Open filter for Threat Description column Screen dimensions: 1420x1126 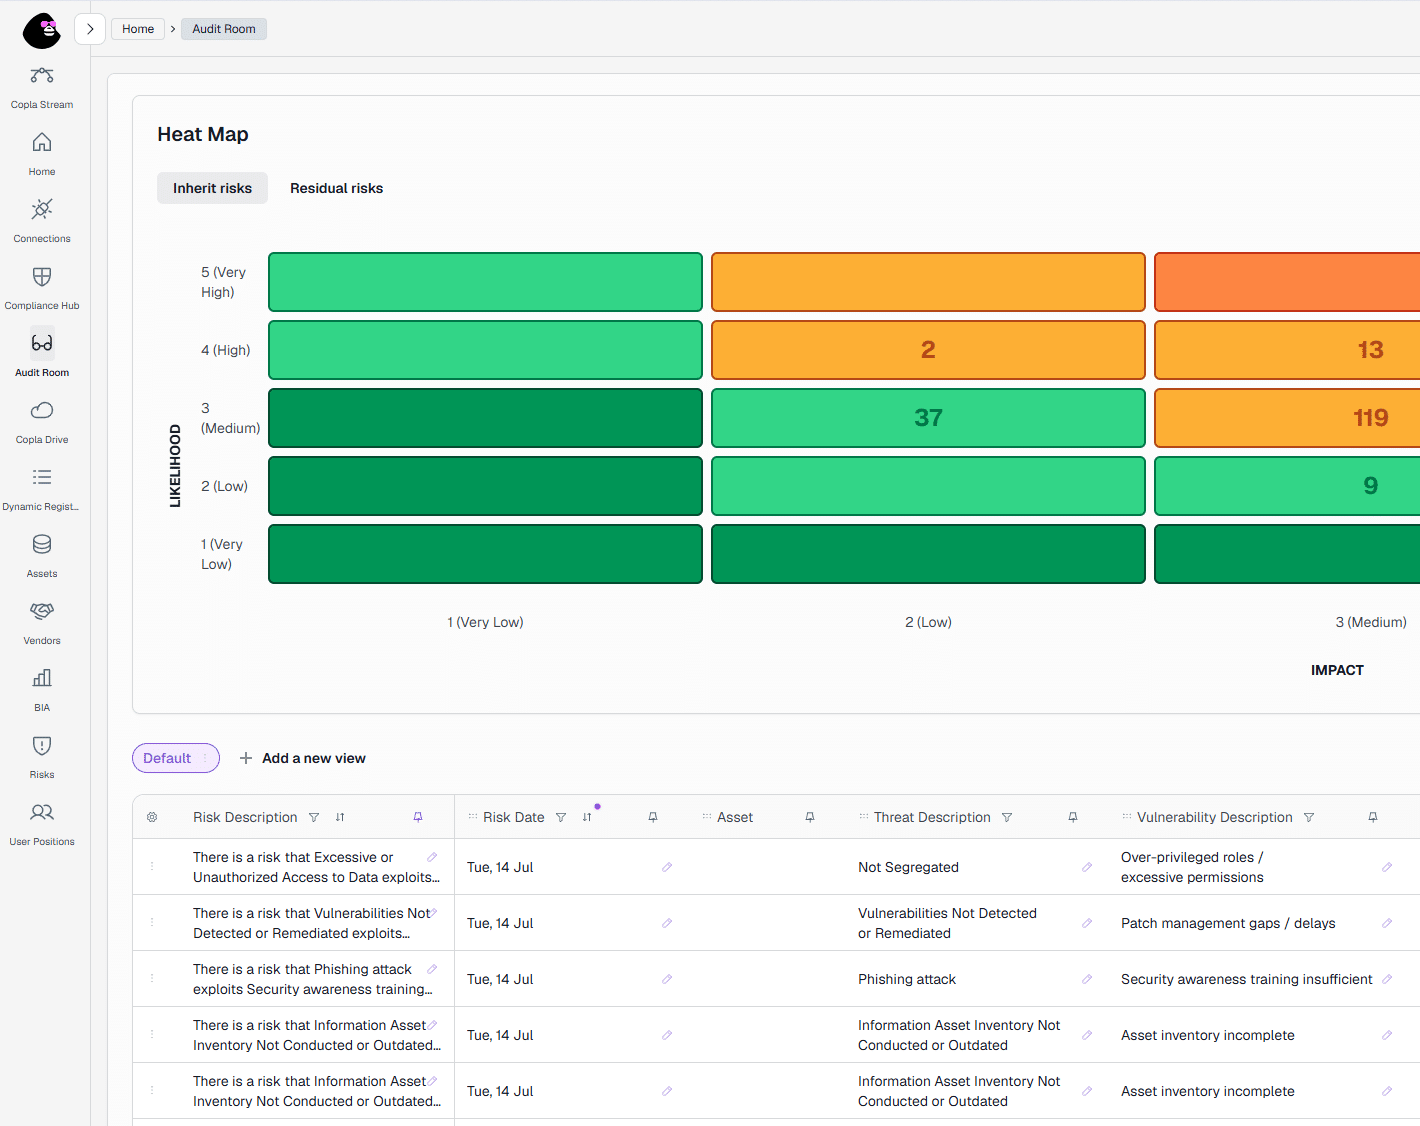pyautogui.click(x=1007, y=817)
